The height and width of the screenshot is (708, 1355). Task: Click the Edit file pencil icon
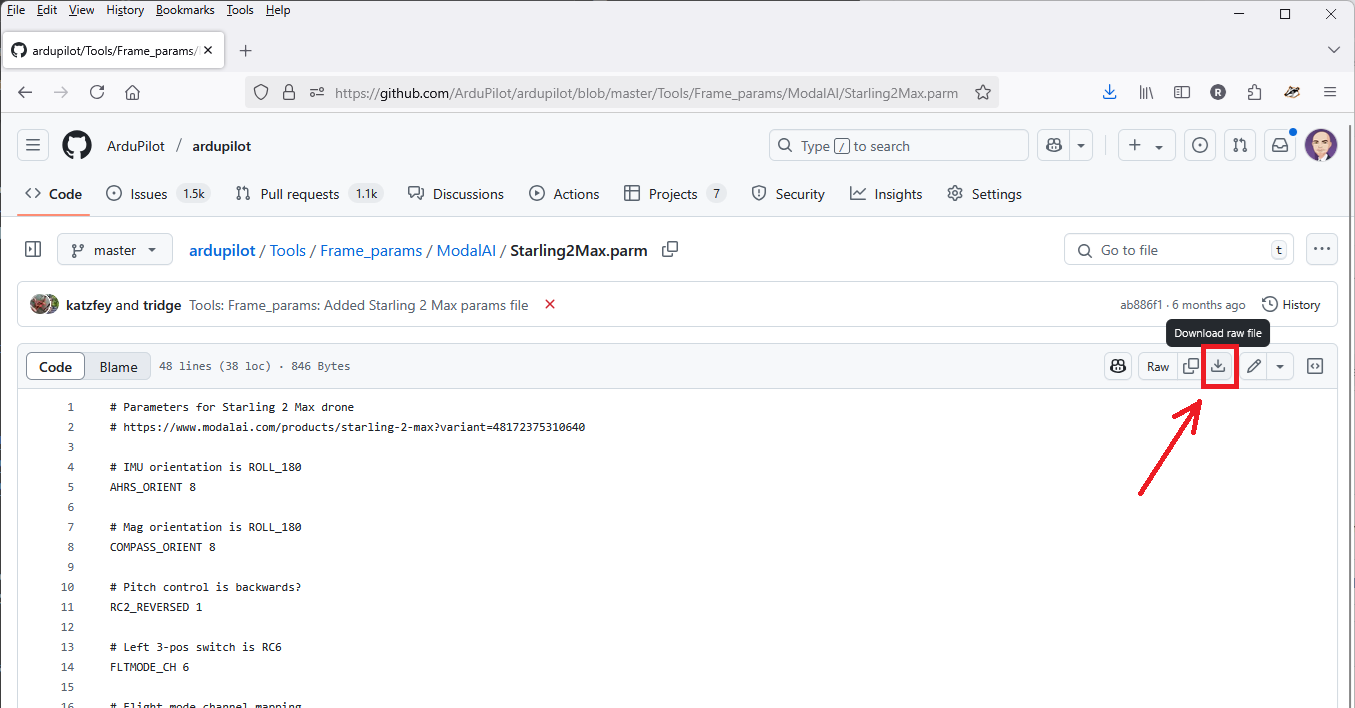coord(1254,366)
